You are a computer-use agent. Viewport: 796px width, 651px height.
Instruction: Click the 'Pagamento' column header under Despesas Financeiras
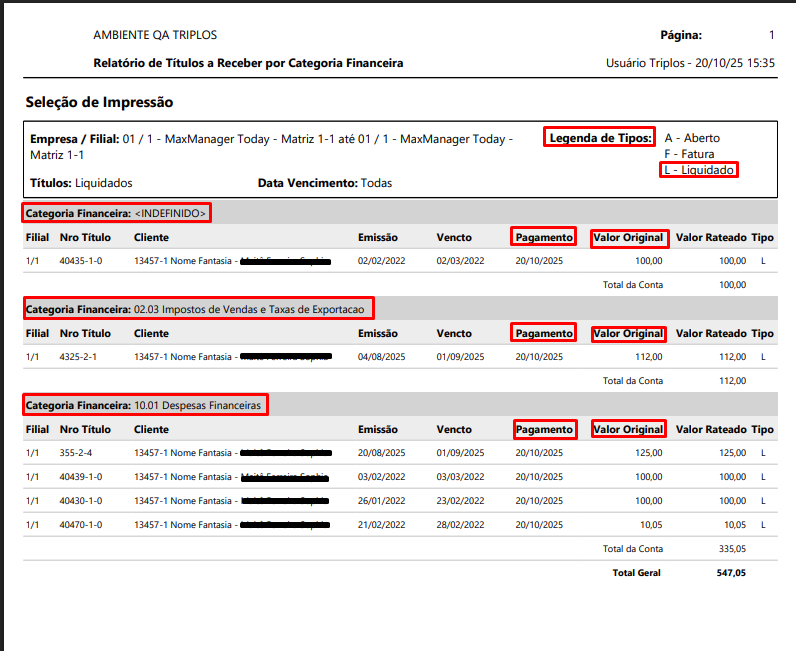click(x=544, y=429)
